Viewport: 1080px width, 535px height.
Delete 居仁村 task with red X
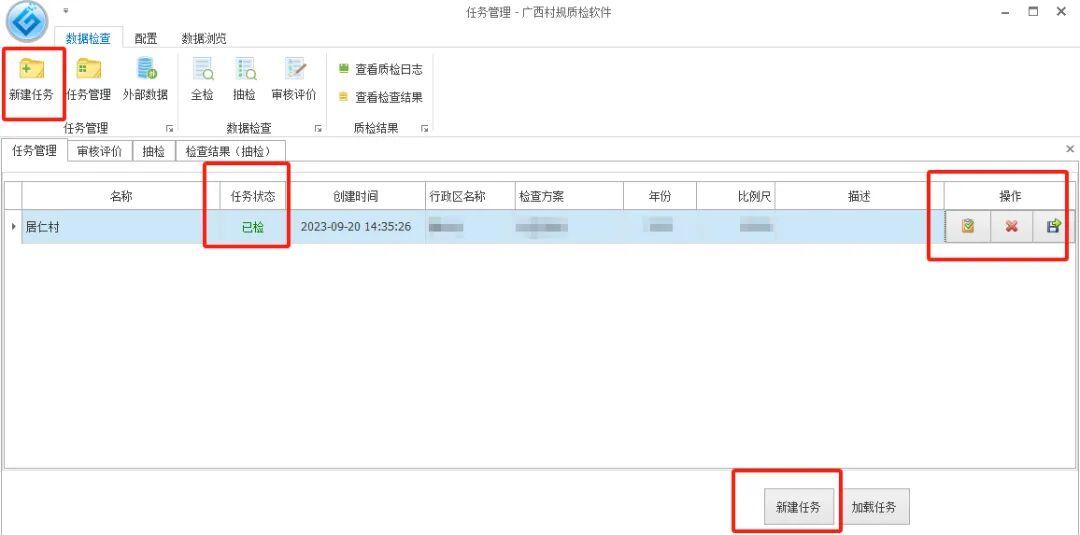click(1011, 226)
